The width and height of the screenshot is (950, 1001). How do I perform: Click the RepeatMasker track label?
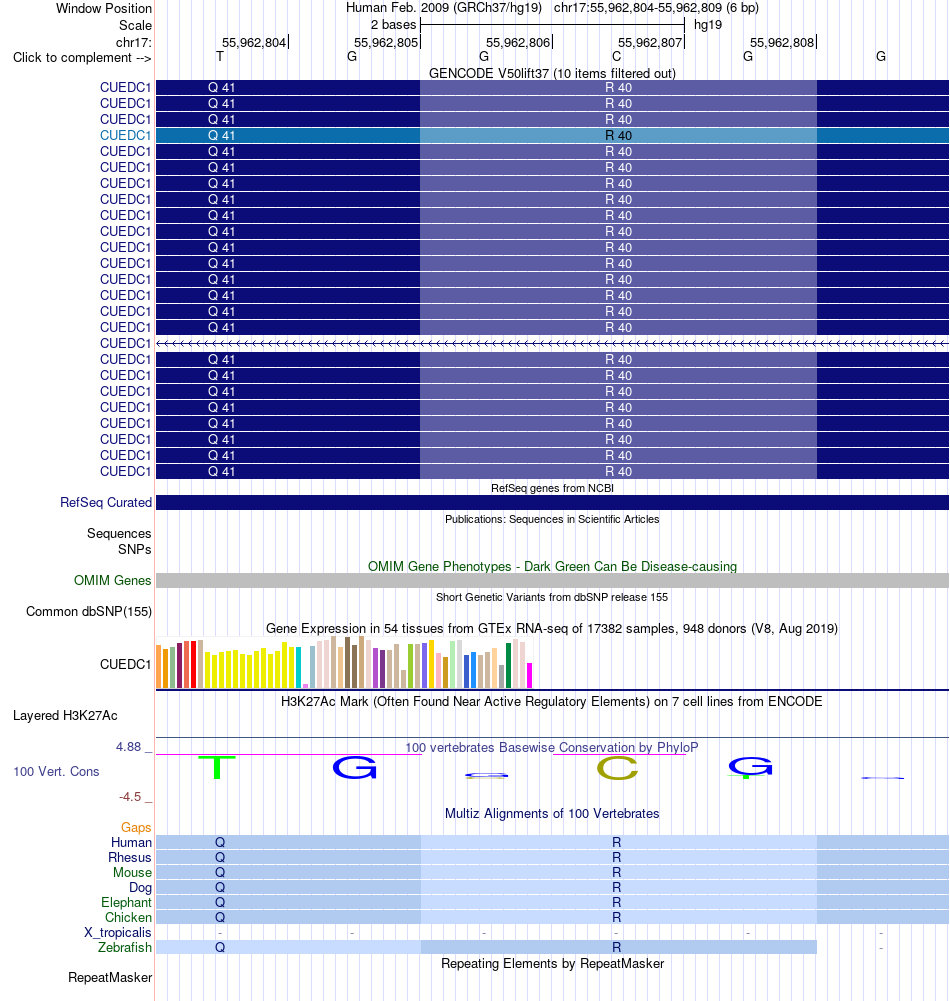coord(110,977)
